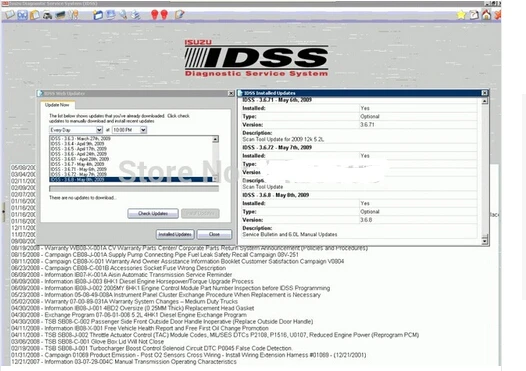Select the Update Now tab
The height and width of the screenshot is (371, 526).
57,105
